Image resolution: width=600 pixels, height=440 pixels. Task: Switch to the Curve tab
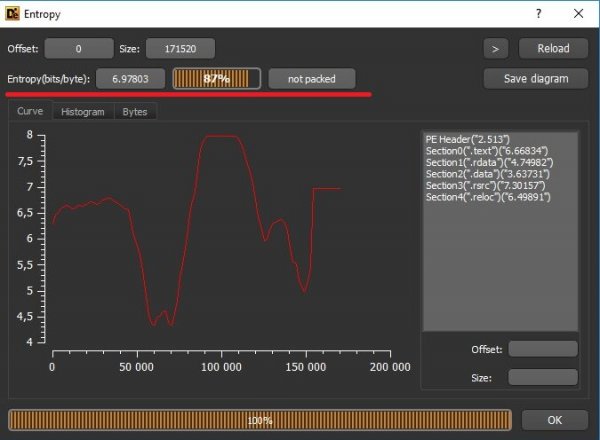coord(30,112)
